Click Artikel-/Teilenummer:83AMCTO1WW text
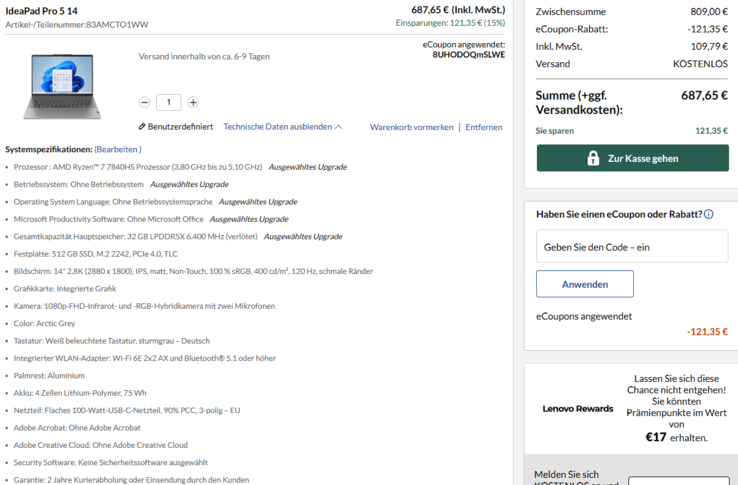 pos(77,24)
